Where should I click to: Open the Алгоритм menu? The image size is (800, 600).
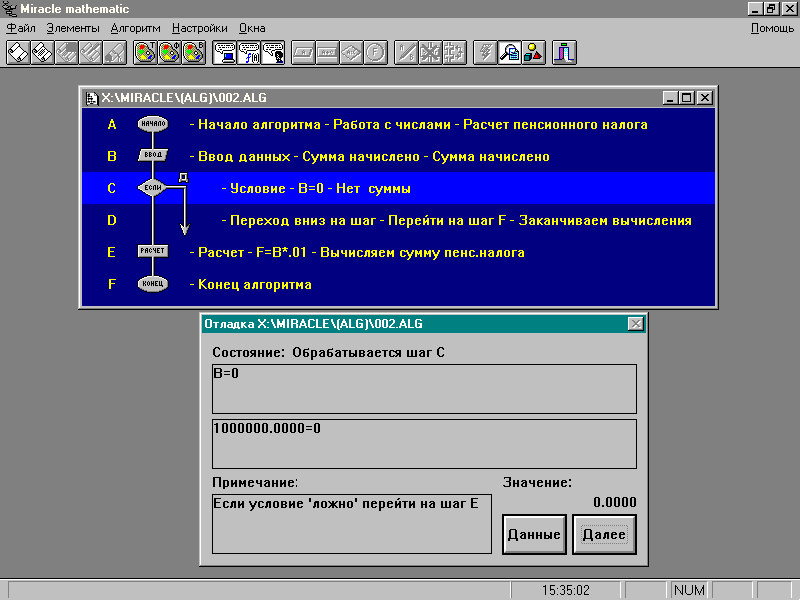tap(135, 28)
